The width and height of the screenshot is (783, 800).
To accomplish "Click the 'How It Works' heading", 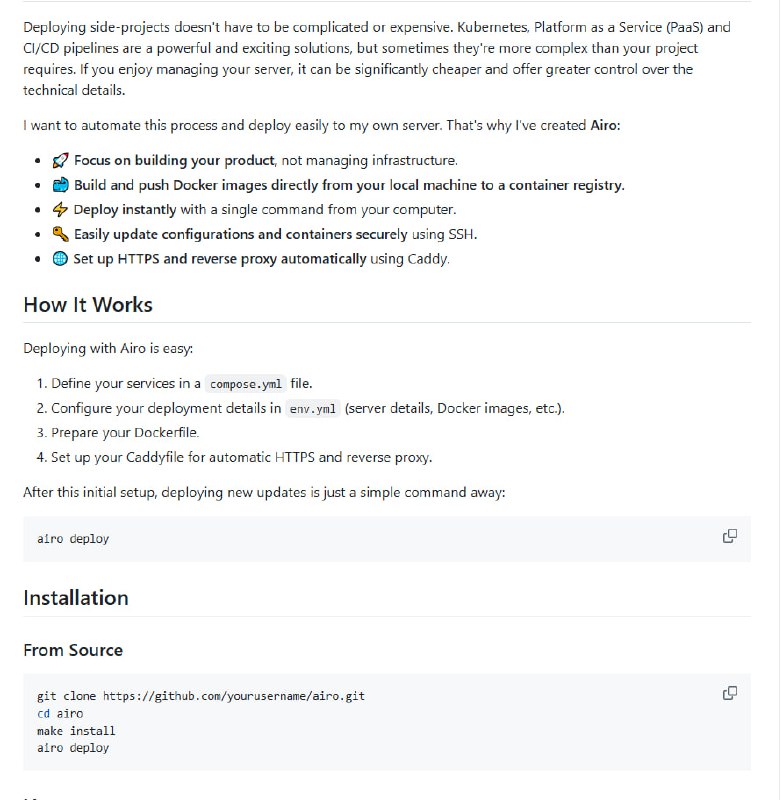I will pos(88,305).
